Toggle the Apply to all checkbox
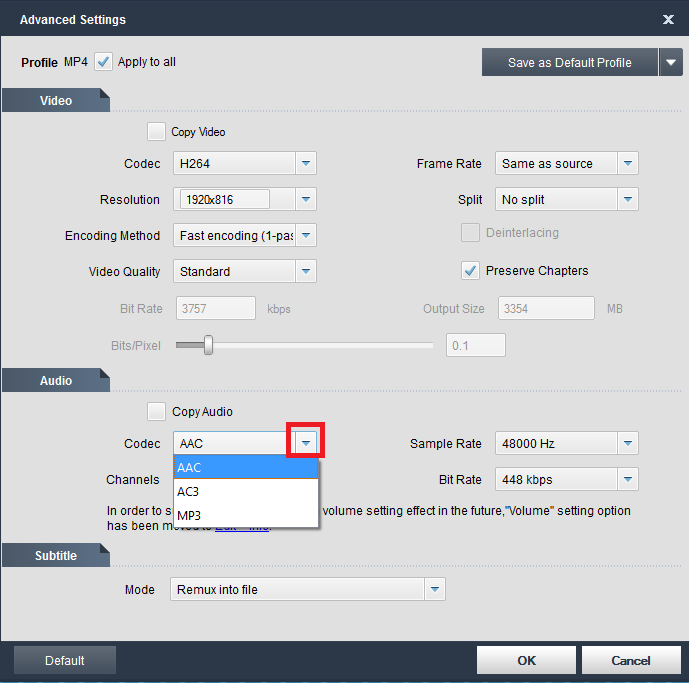The width and height of the screenshot is (689, 683). click(x=104, y=62)
